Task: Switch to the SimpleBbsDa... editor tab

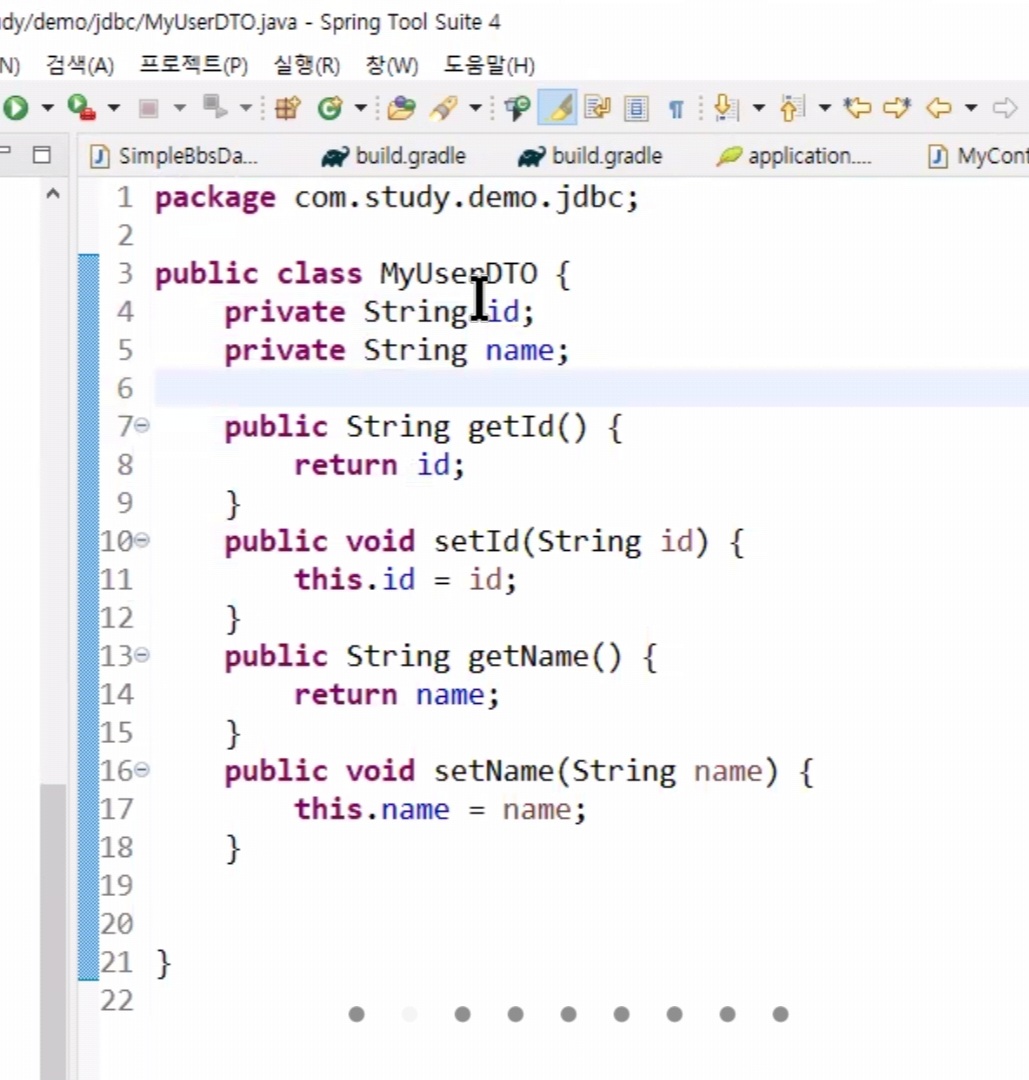Action: [174, 156]
